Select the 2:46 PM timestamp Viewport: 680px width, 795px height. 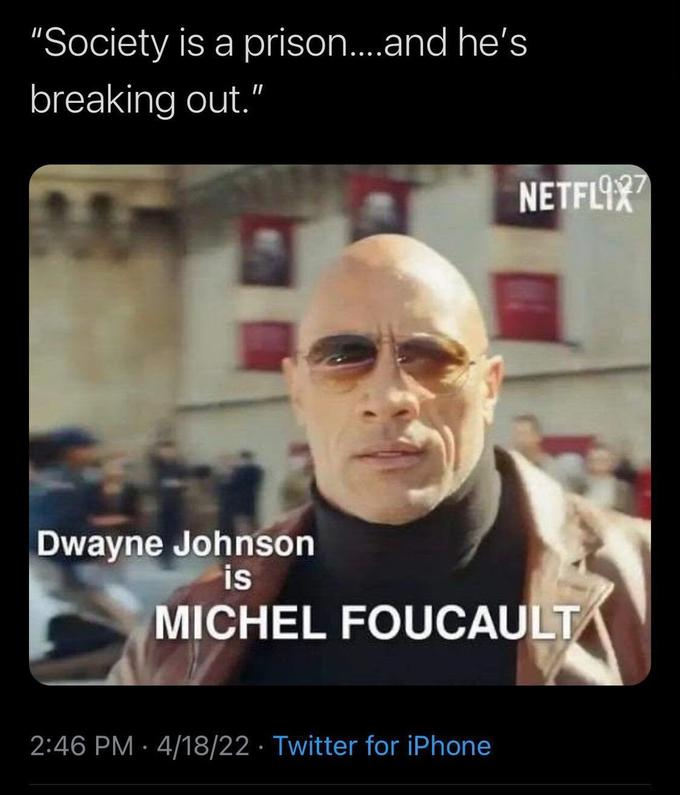[x=82, y=746]
